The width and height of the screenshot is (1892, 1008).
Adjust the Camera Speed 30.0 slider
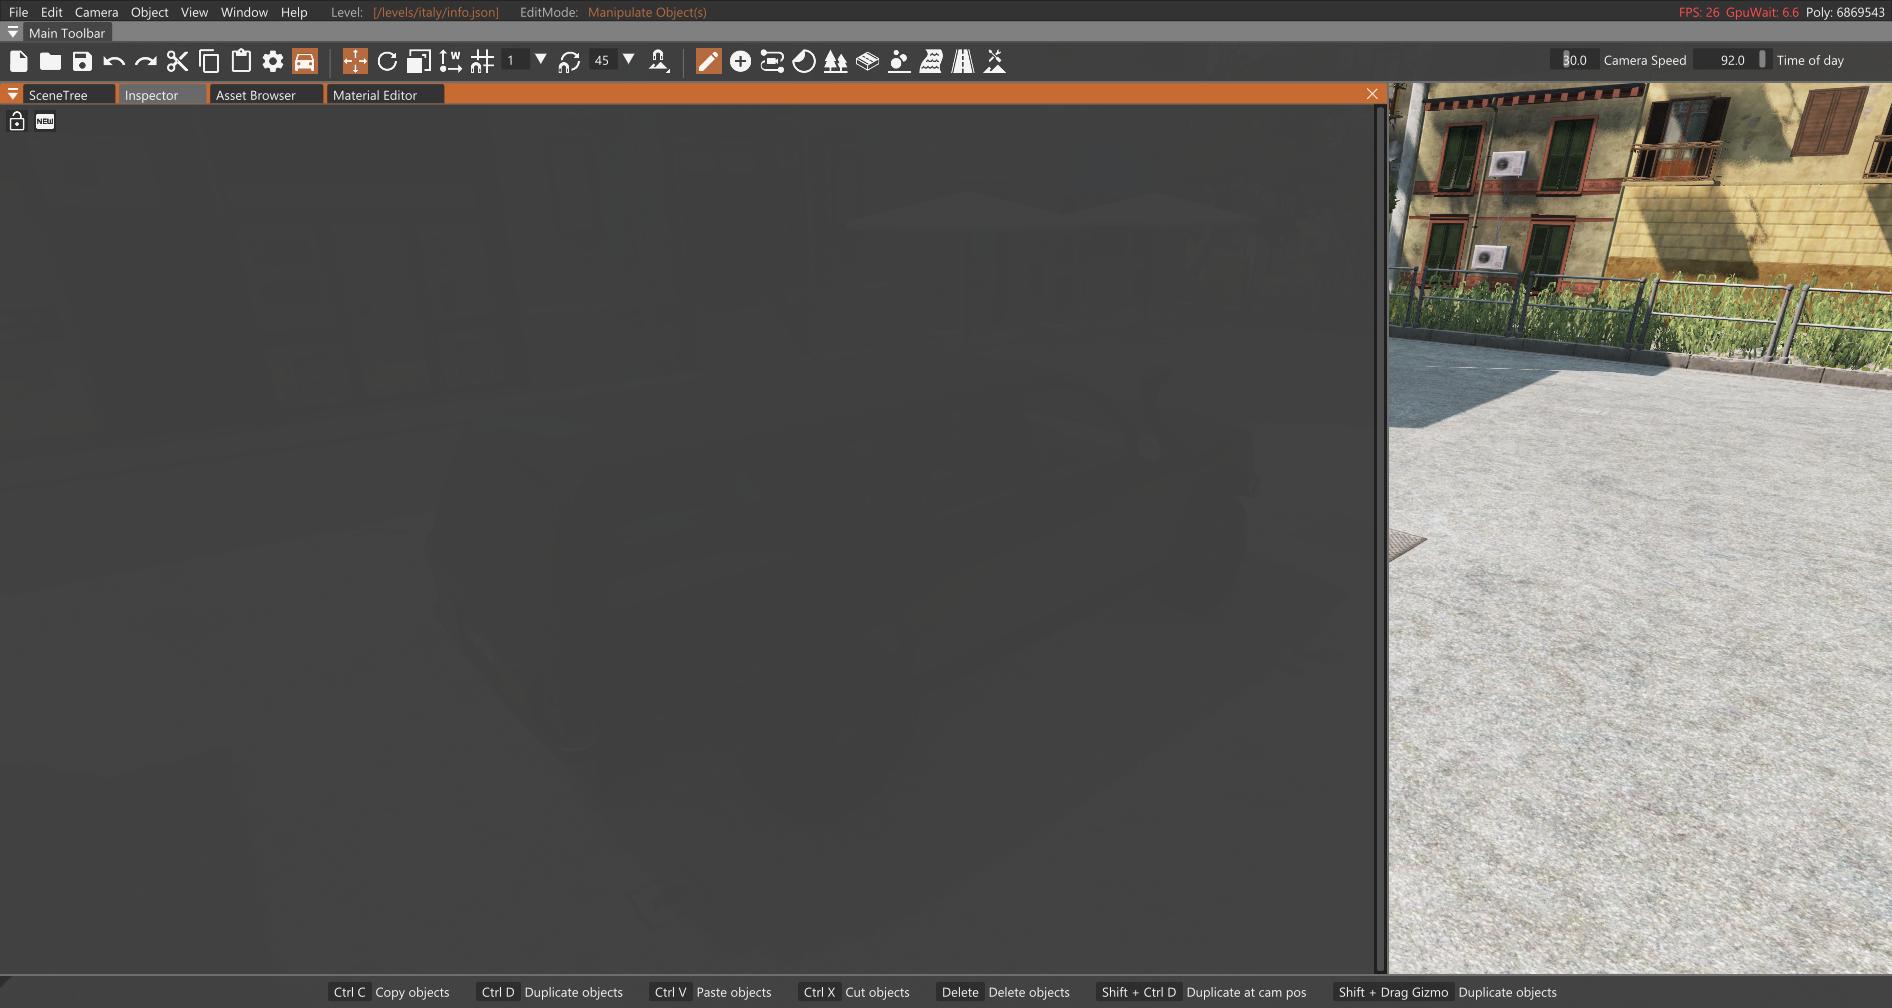pos(1574,60)
